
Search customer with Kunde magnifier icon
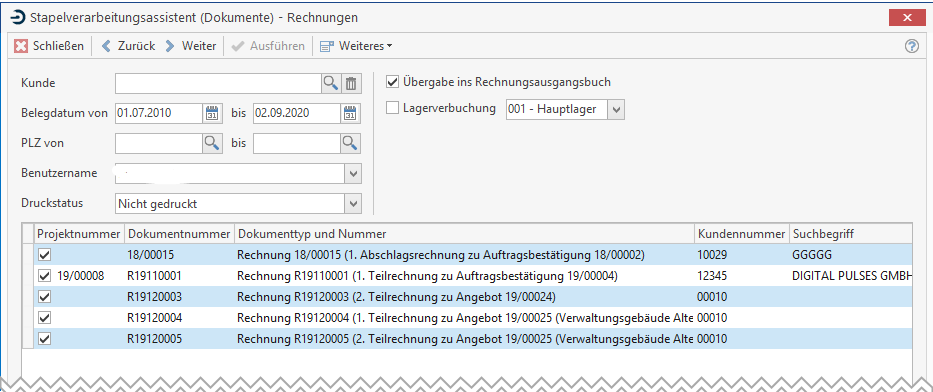[330, 84]
